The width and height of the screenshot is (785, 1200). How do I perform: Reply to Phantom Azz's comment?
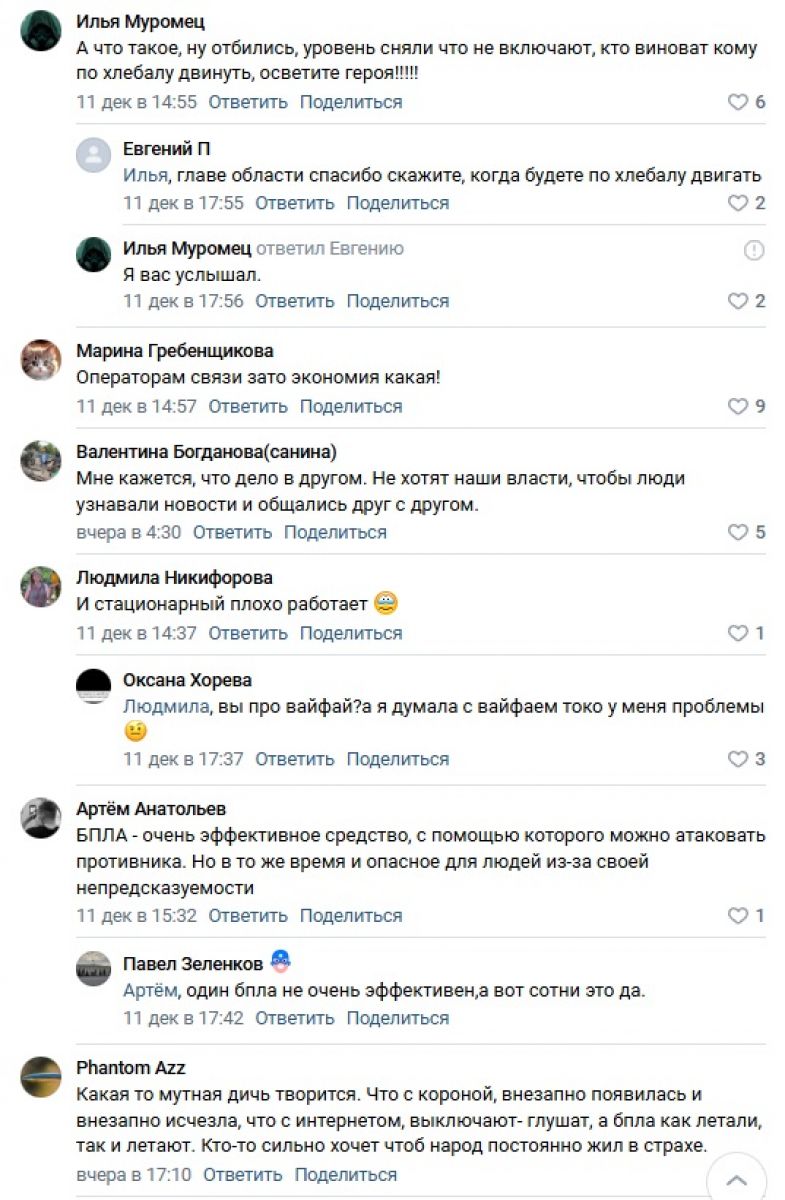[243, 1175]
